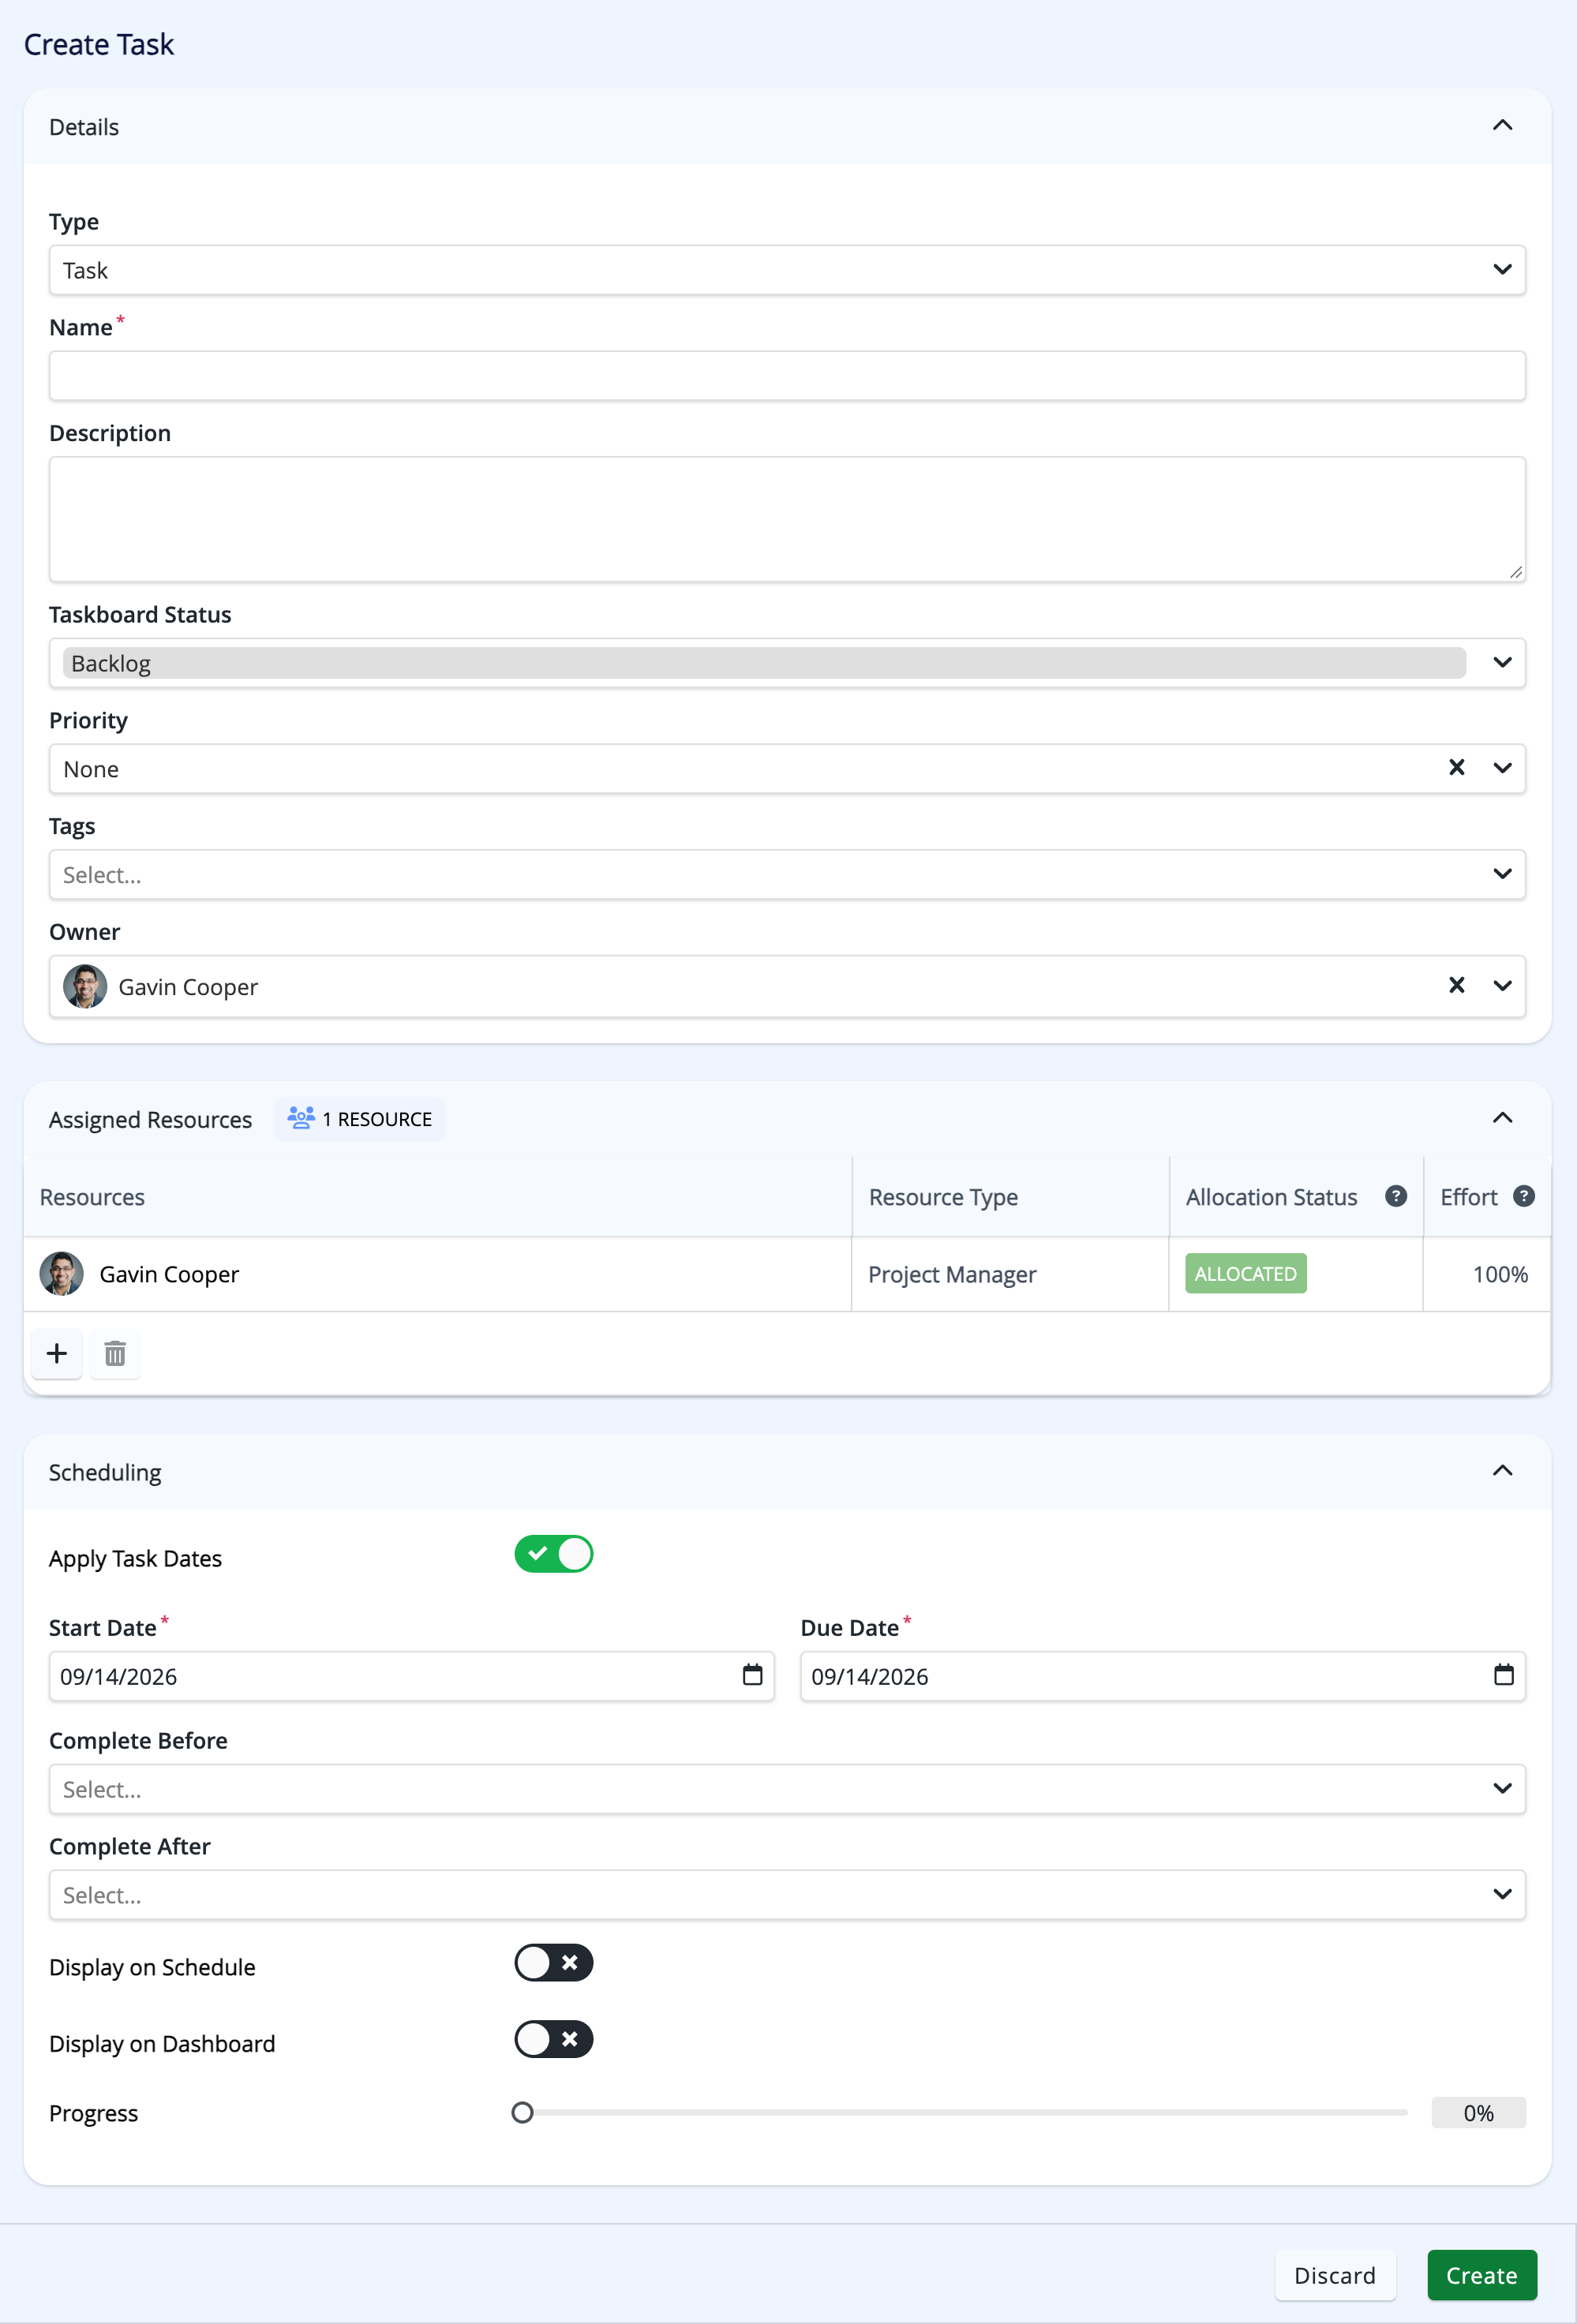Click the Project Manager cell

click(1010, 1274)
